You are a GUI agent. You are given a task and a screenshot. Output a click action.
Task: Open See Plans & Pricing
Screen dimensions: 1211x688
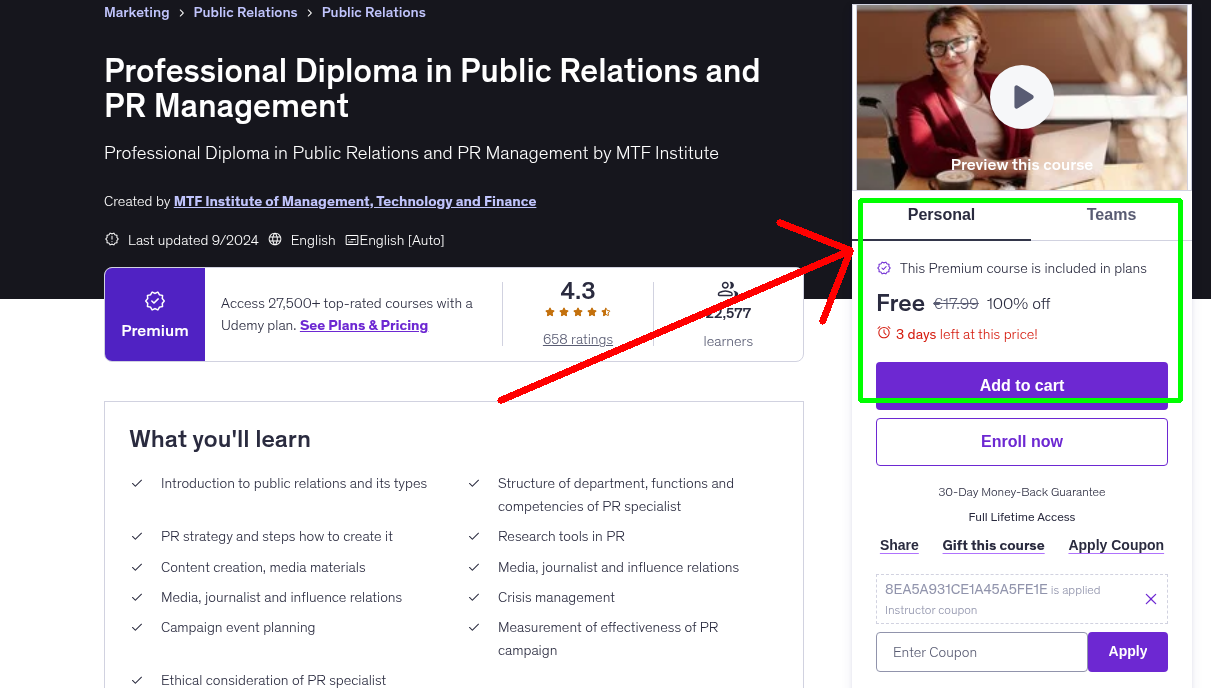(363, 325)
